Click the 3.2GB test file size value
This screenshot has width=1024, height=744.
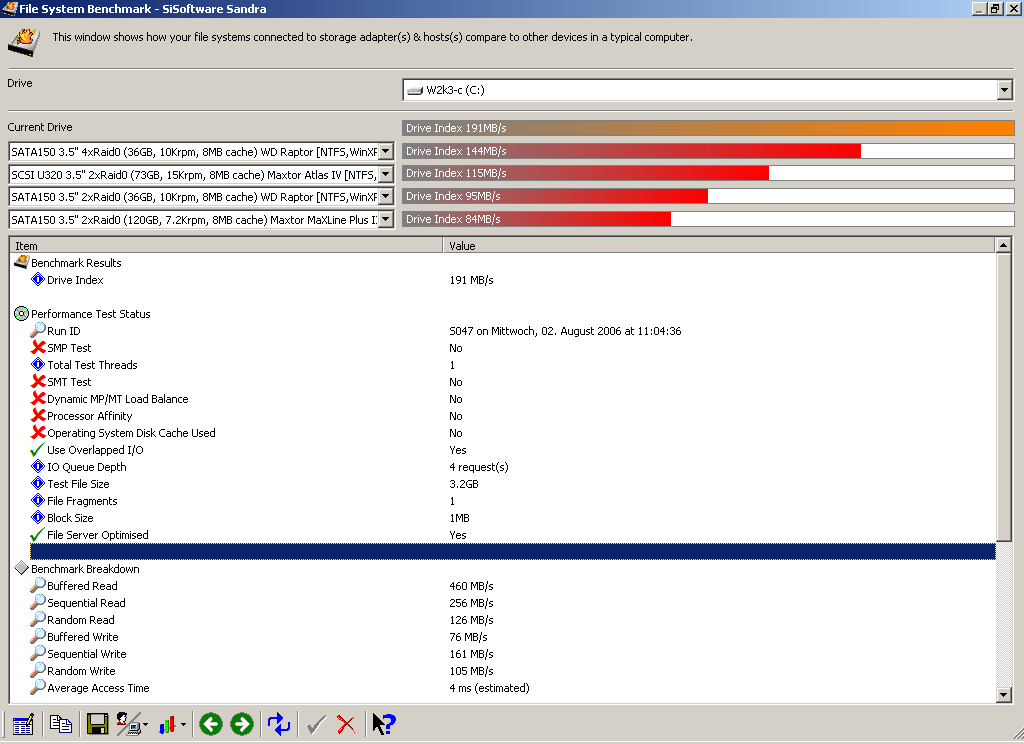[x=464, y=484]
